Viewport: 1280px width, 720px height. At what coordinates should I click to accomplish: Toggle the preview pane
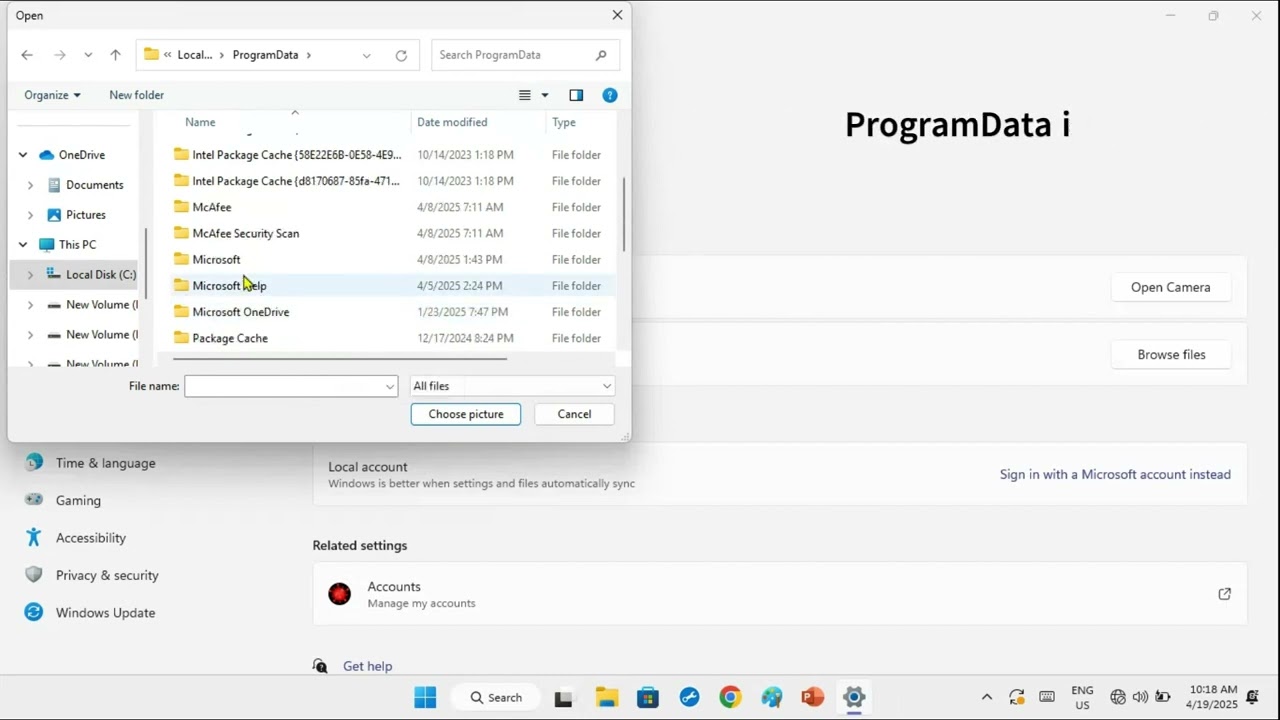coord(576,95)
